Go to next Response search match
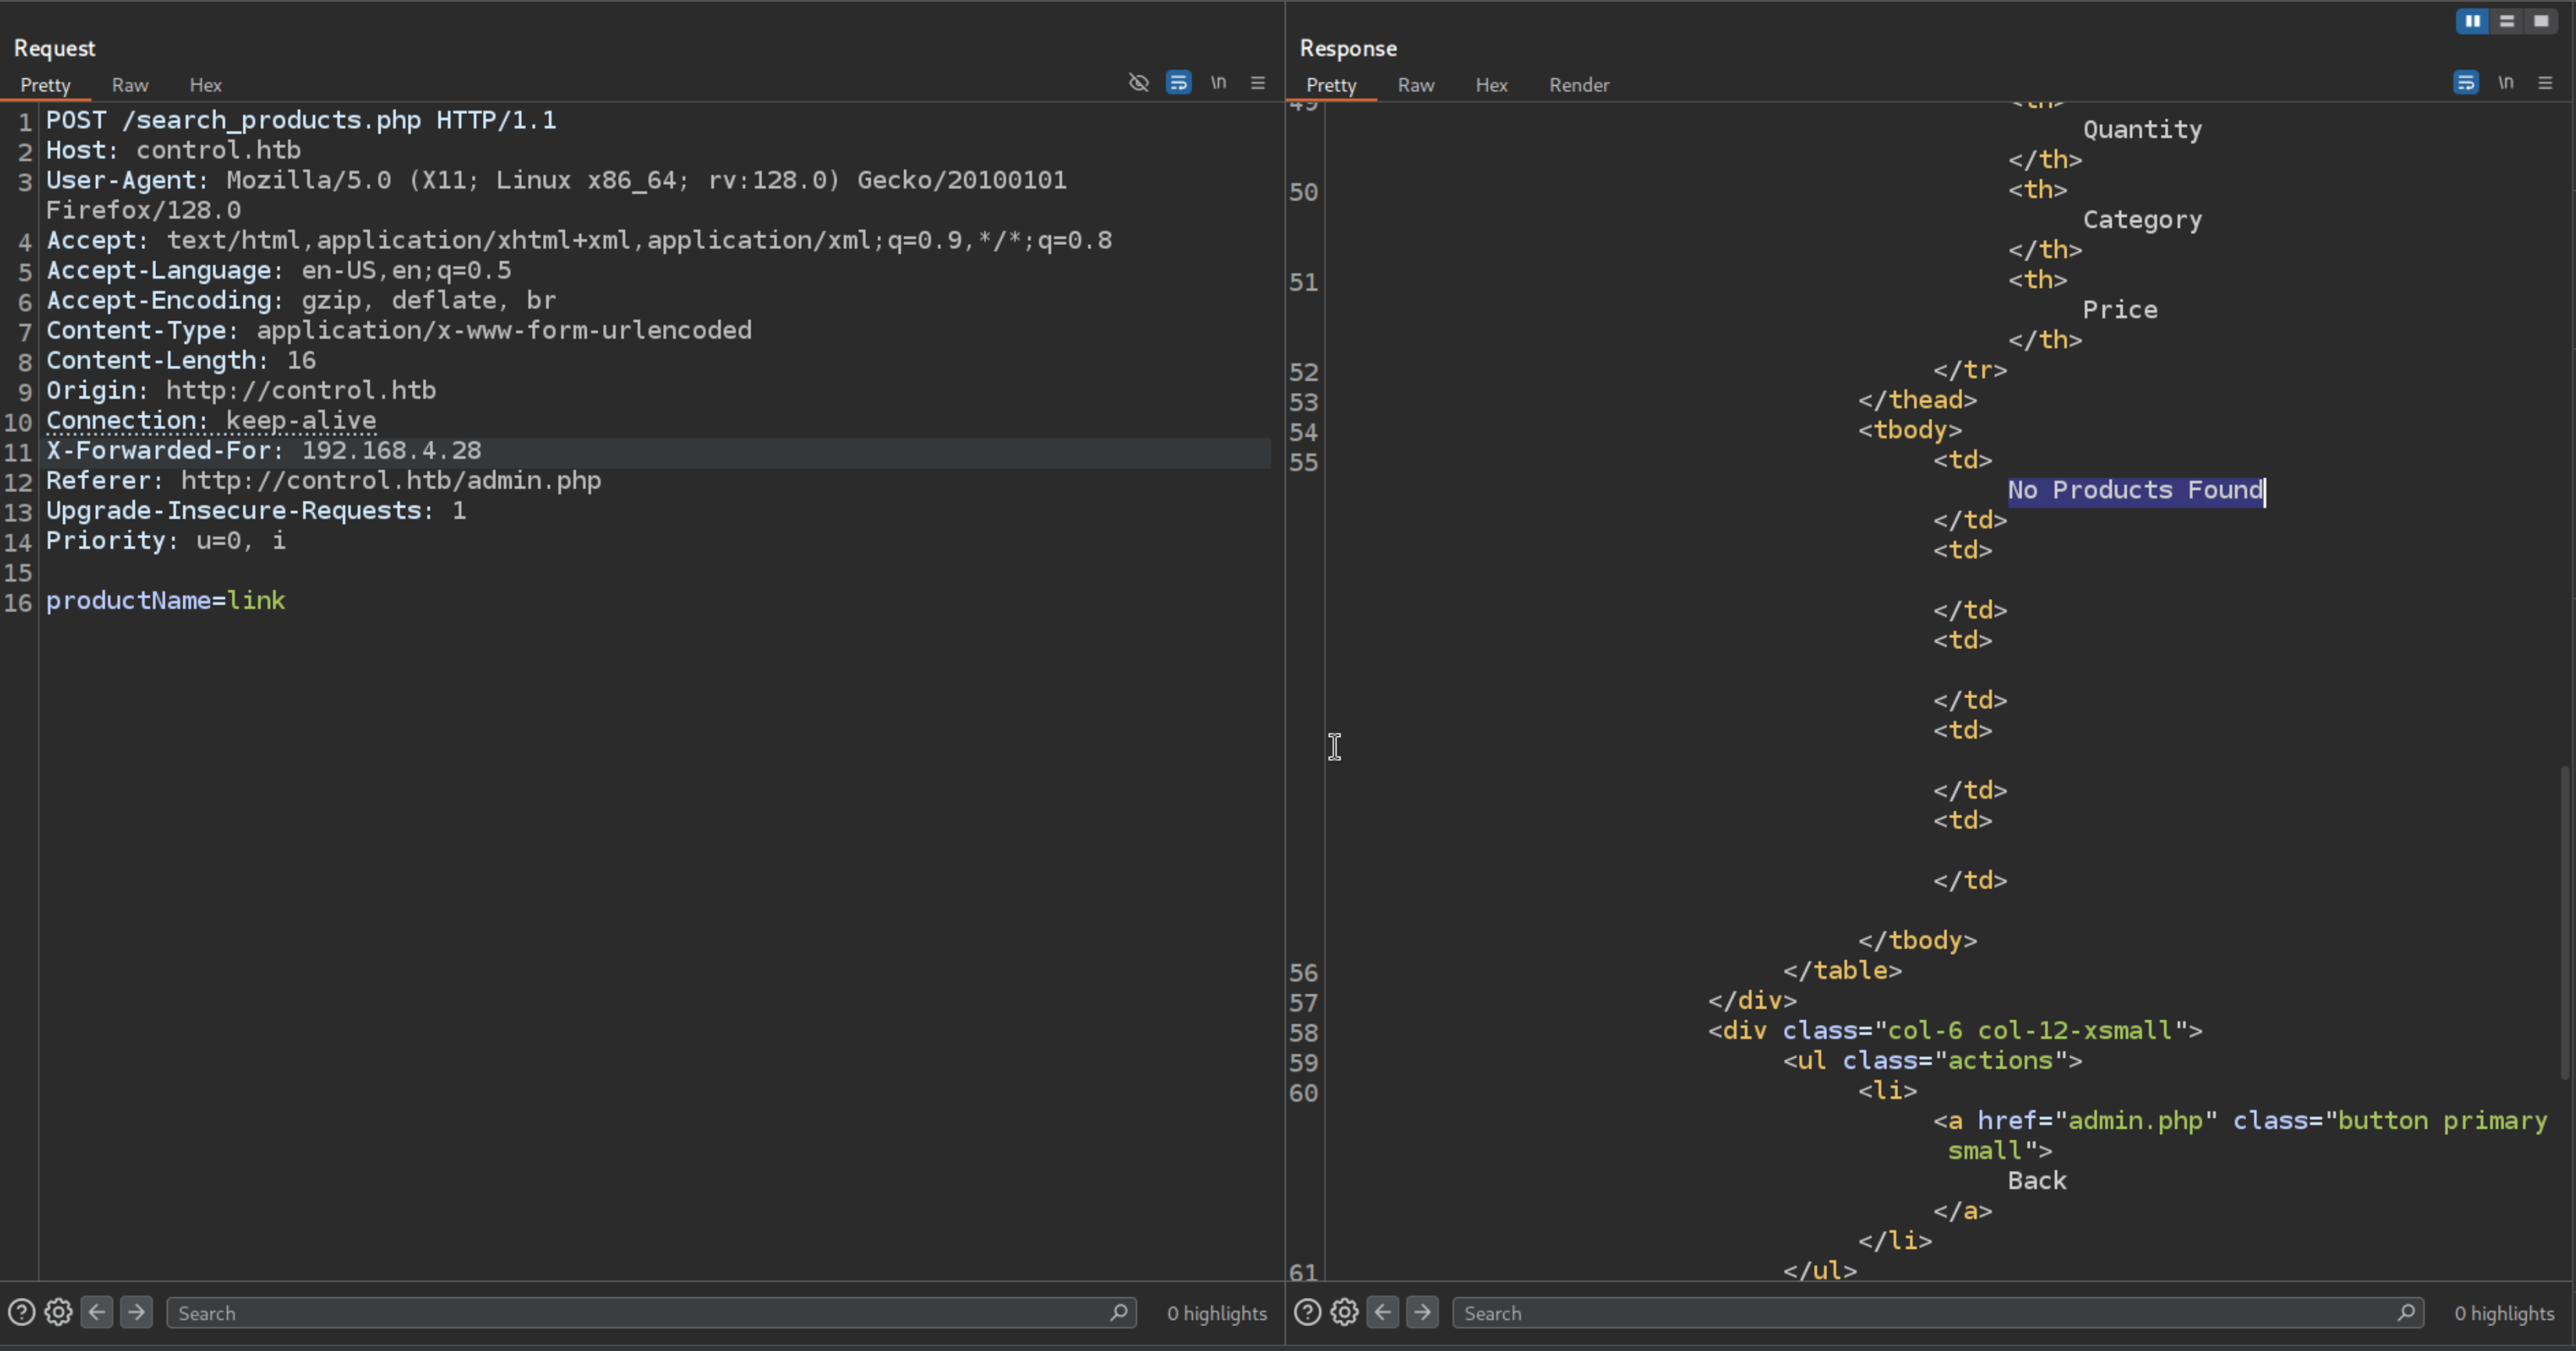Screen dimensions: 2576x1351 (1422, 1312)
